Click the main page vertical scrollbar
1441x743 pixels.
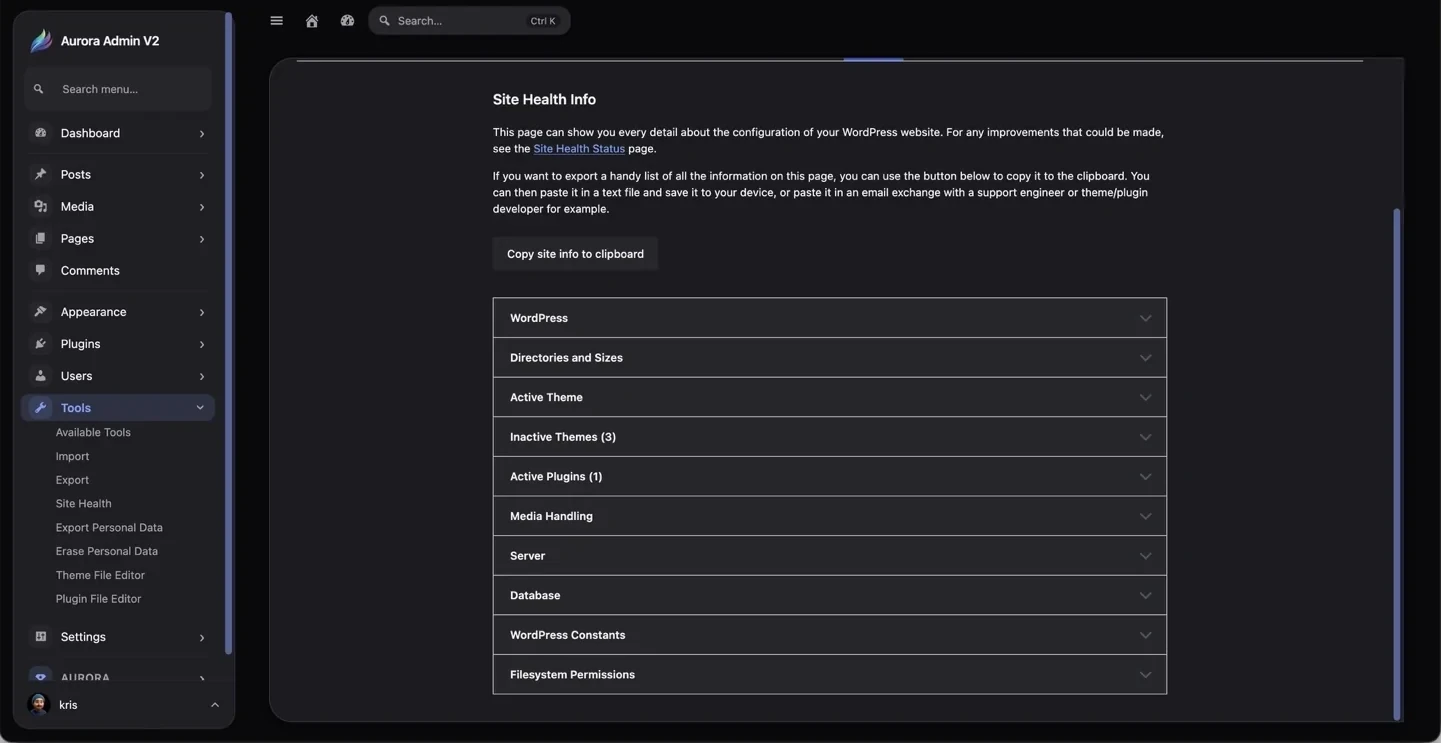click(1397, 464)
